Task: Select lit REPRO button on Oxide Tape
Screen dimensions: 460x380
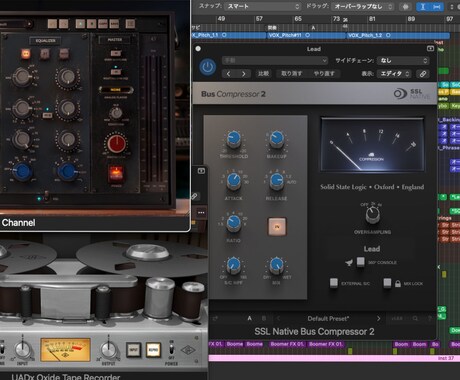Action: pyautogui.click(x=153, y=350)
